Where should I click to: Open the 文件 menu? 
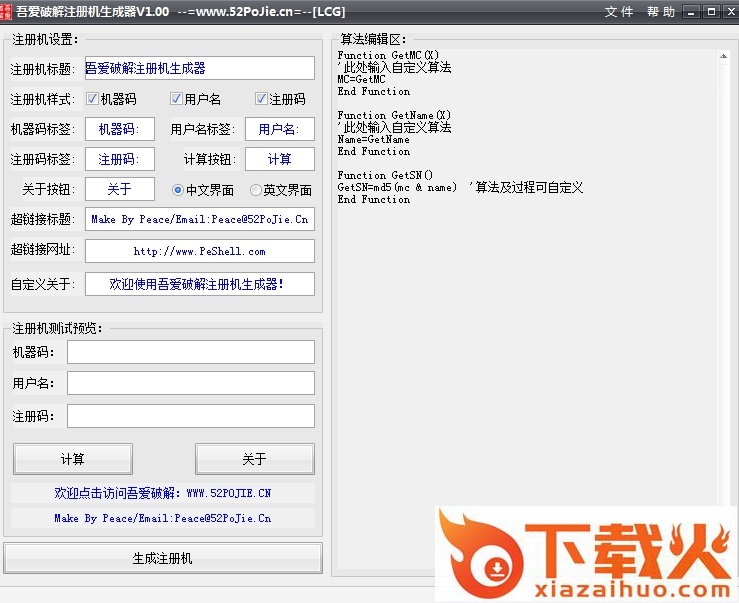[x=619, y=12]
